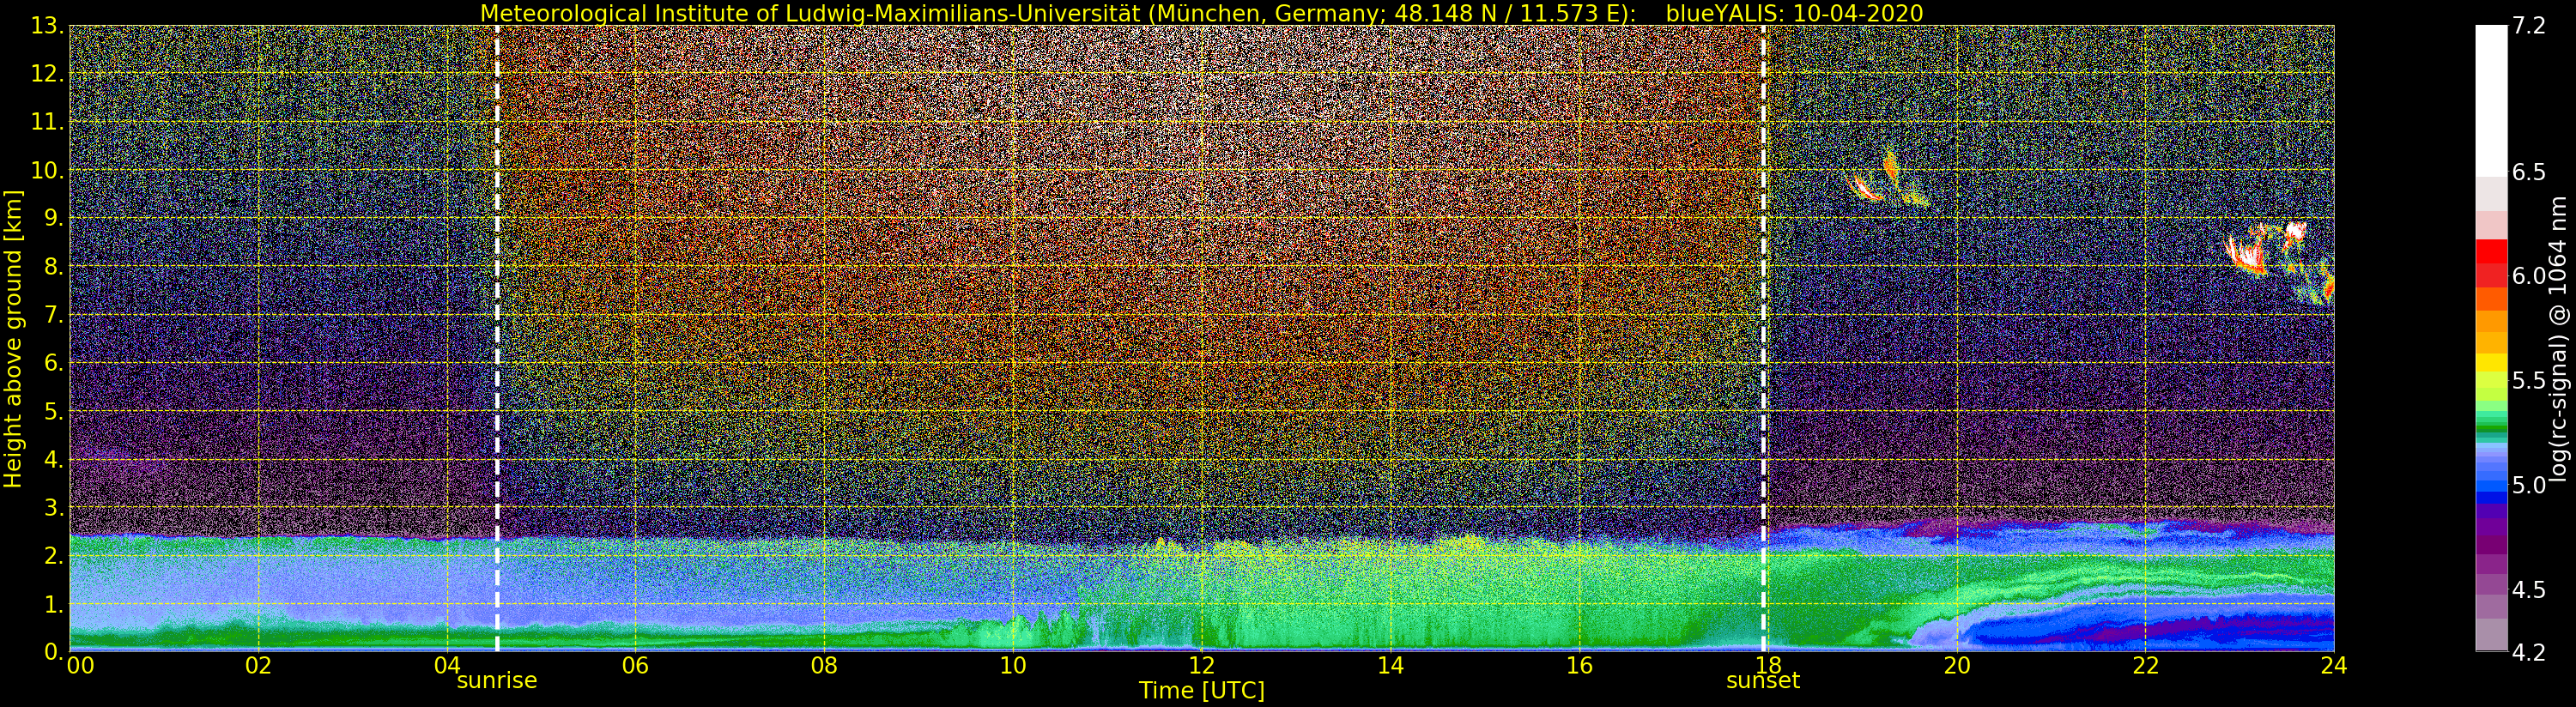Viewport: 2576px width, 707px height.
Task: Click the y-axis tick label 2
Action: (x=52, y=555)
